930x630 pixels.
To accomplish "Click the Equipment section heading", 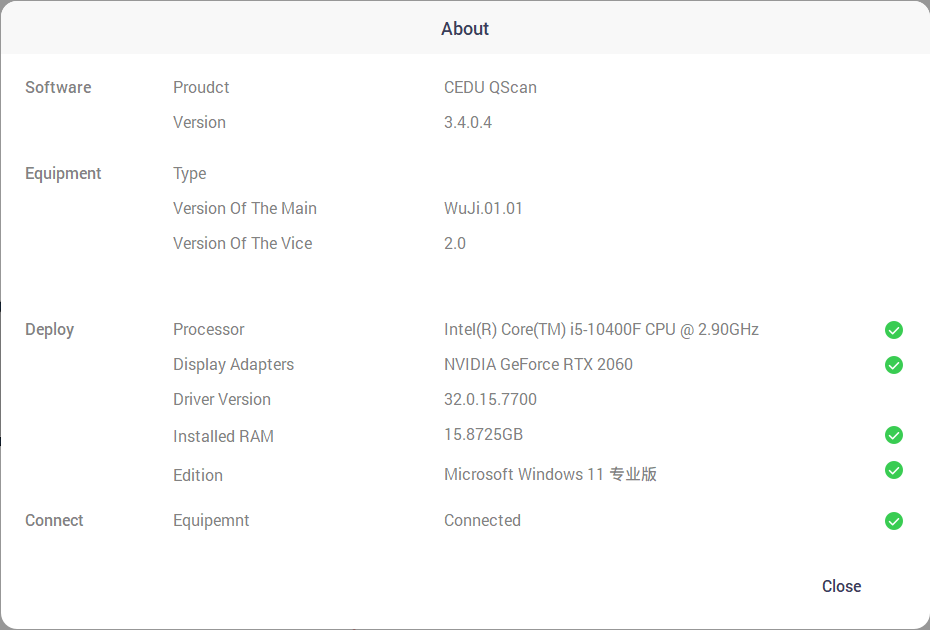I will [x=63, y=174].
